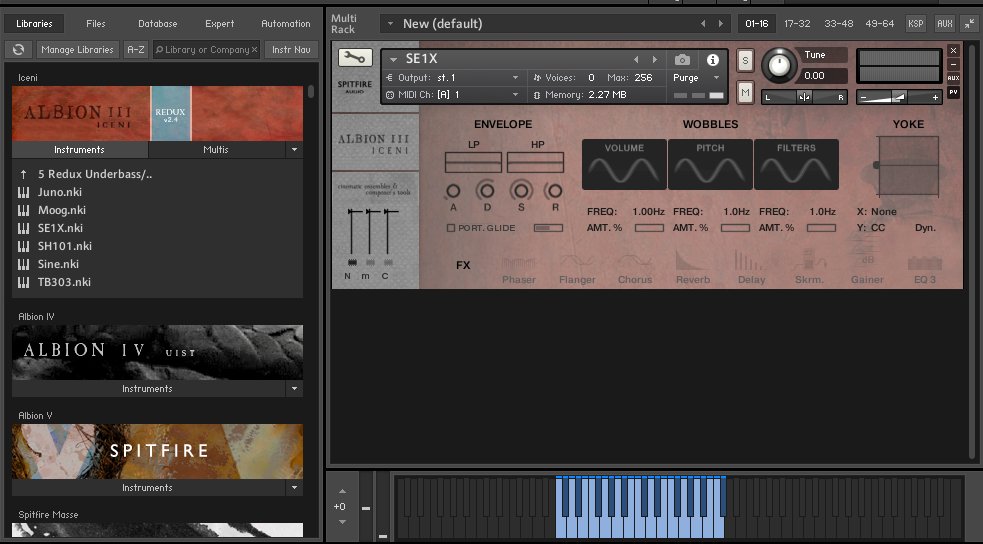
Task: Shift keyboard octave up arrow
Action: pyautogui.click(x=342, y=491)
